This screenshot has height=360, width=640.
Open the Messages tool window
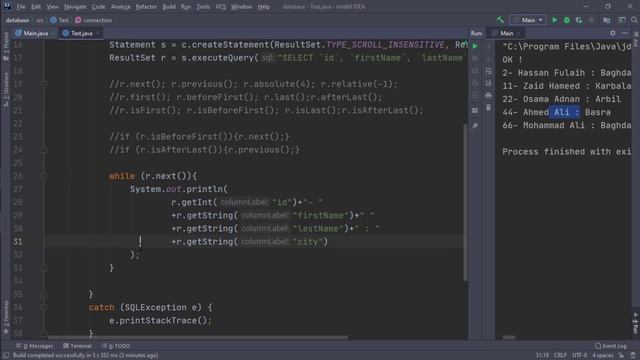35,346
